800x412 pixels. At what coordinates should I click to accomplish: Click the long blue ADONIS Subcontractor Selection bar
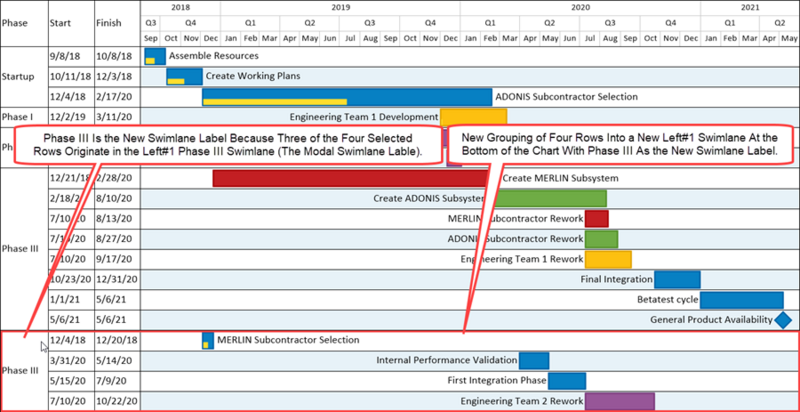tap(347, 97)
